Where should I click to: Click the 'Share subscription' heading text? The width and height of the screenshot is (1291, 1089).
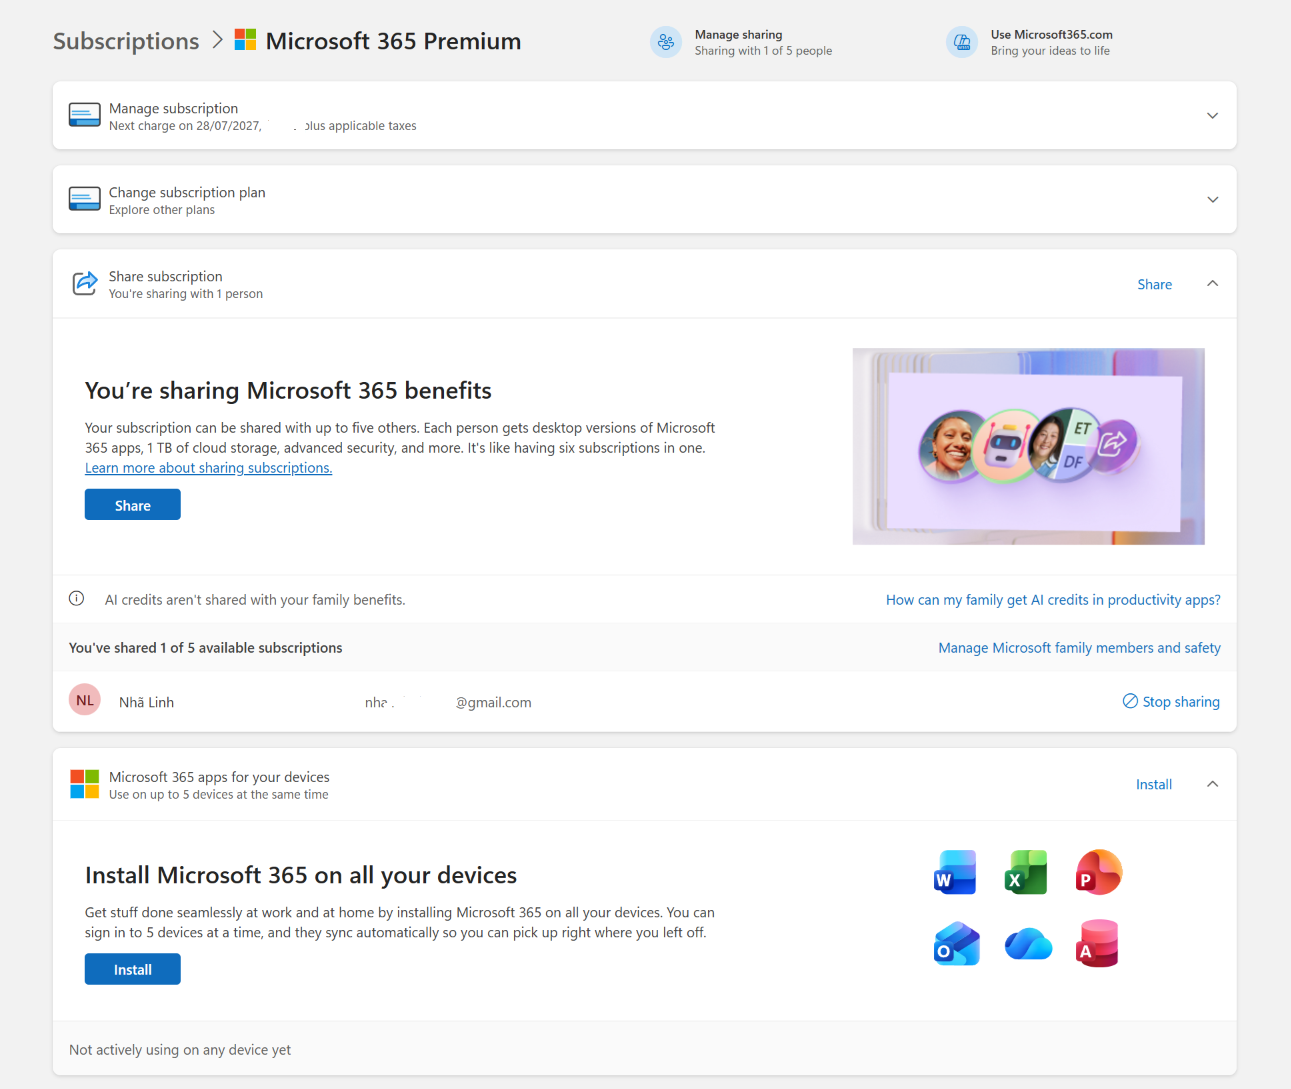[x=166, y=276]
